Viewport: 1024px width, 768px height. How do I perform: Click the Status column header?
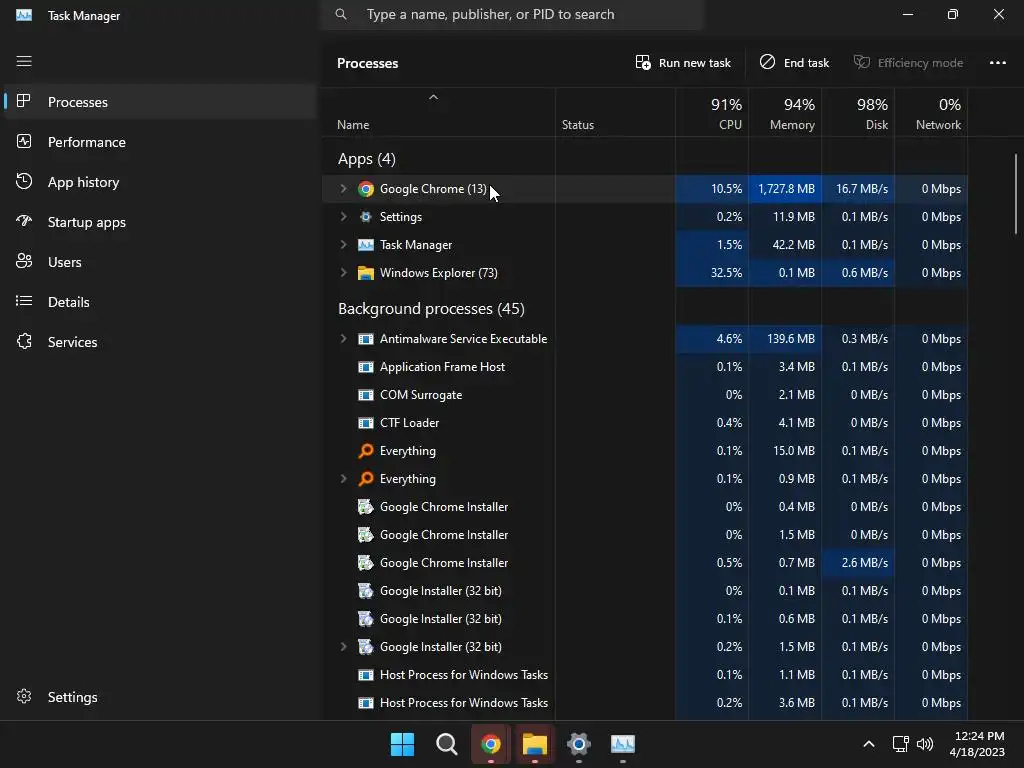pos(615,112)
